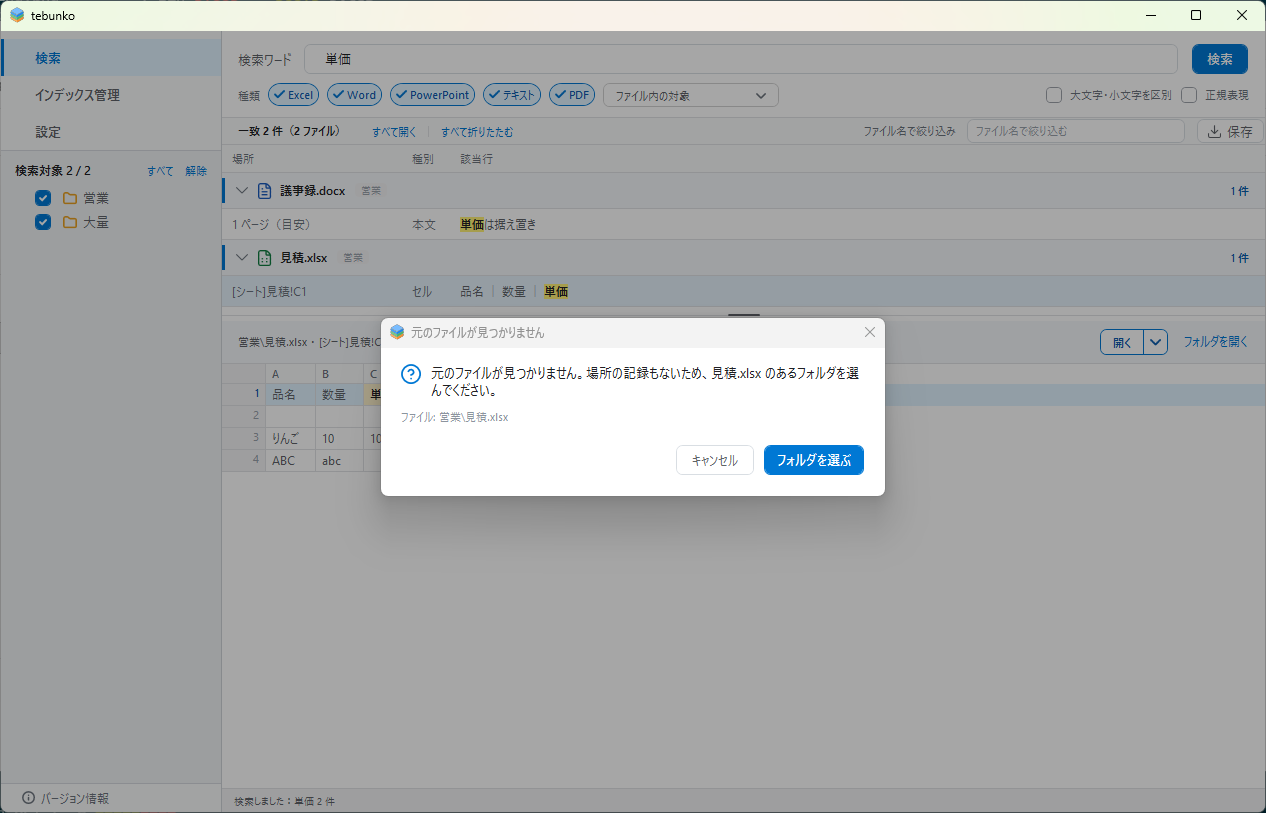Click the 品名 cell in preview row 1
Screen dimensions: 1266x813
tap(290, 394)
